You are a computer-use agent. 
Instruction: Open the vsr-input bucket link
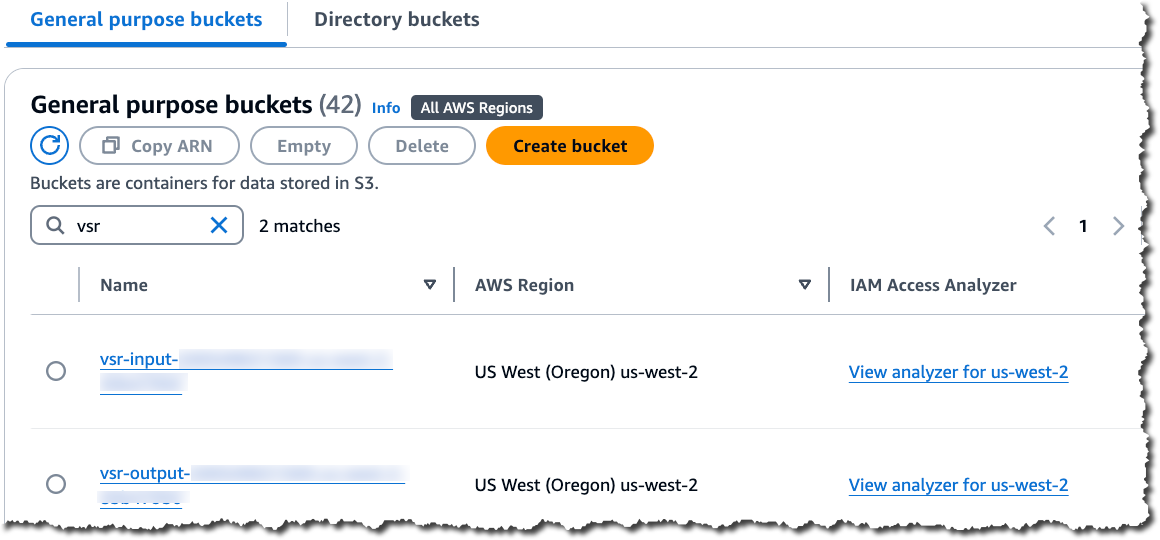tap(140, 359)
